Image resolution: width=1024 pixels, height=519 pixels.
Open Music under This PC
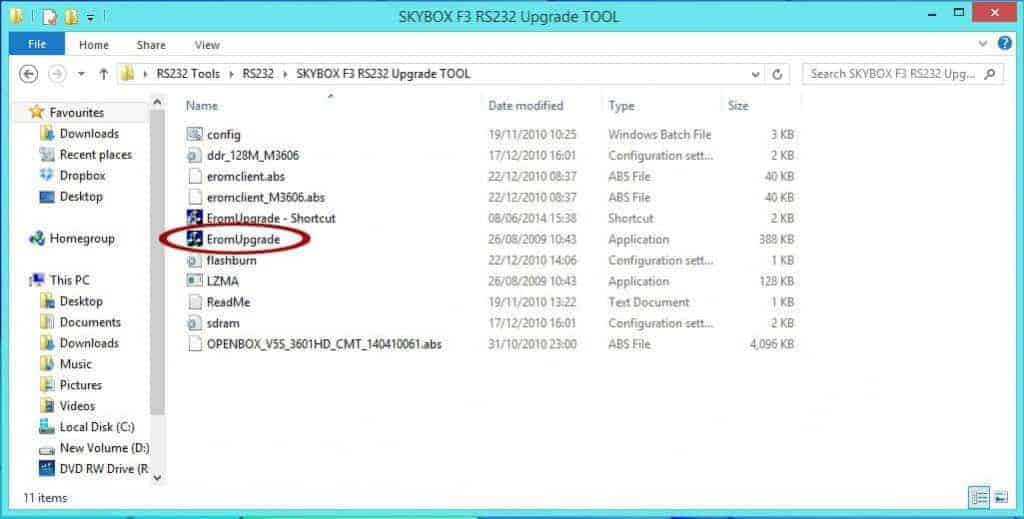[76, 364]
